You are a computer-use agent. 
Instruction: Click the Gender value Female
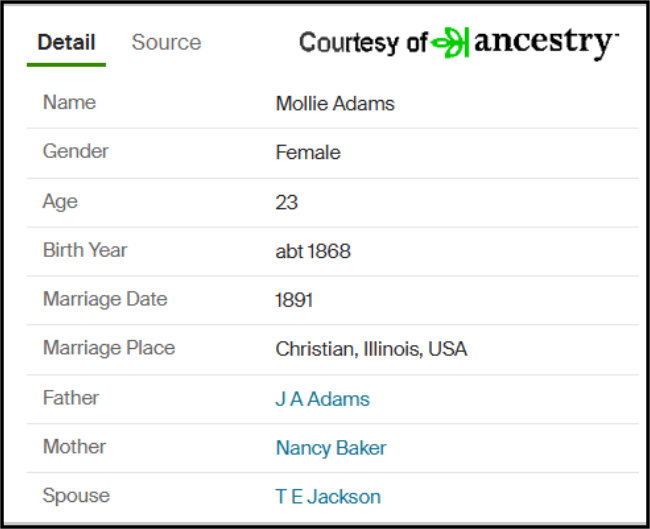pos(308,153)
